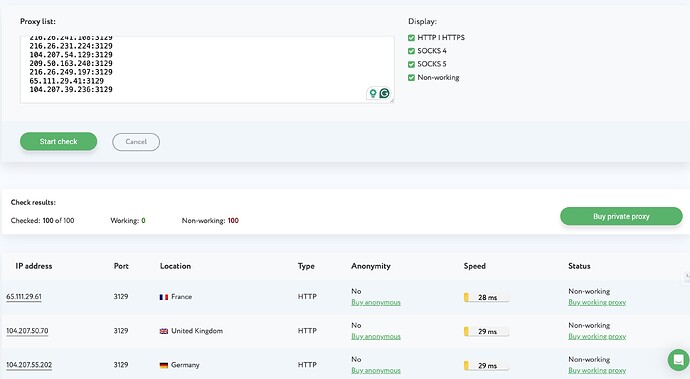Click the Non-working status text for Germany row
The image size is (690, 379).
pos(589,360)
